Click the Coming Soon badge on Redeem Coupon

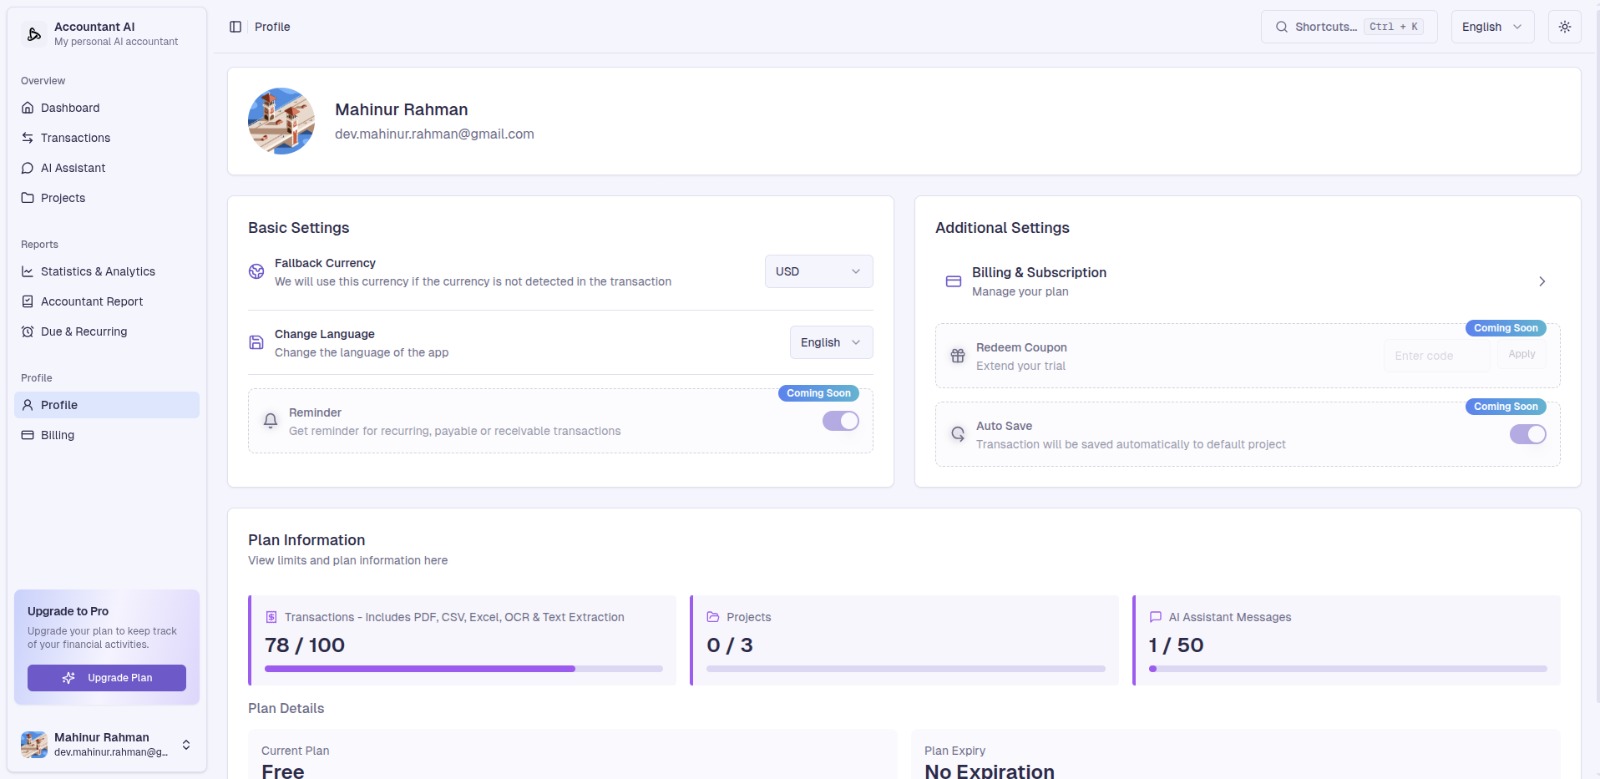click(1506, 328)
